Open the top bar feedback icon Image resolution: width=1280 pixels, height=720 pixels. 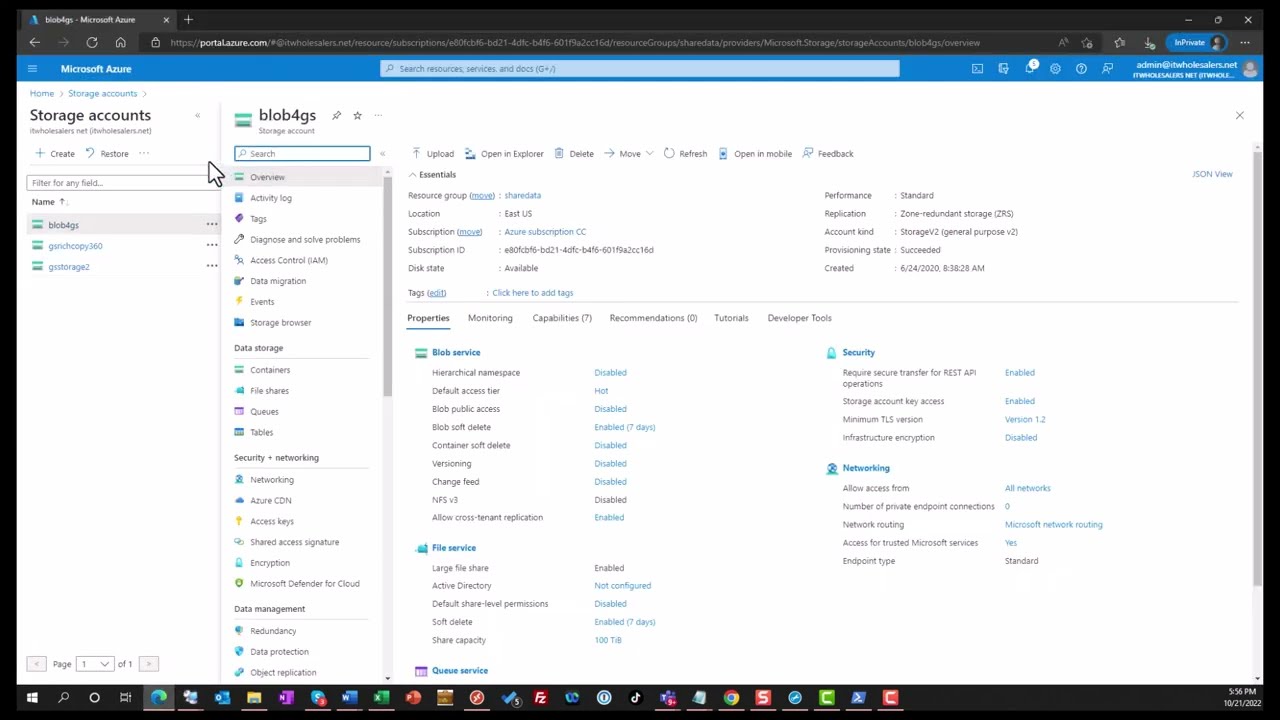point(1107,69)
